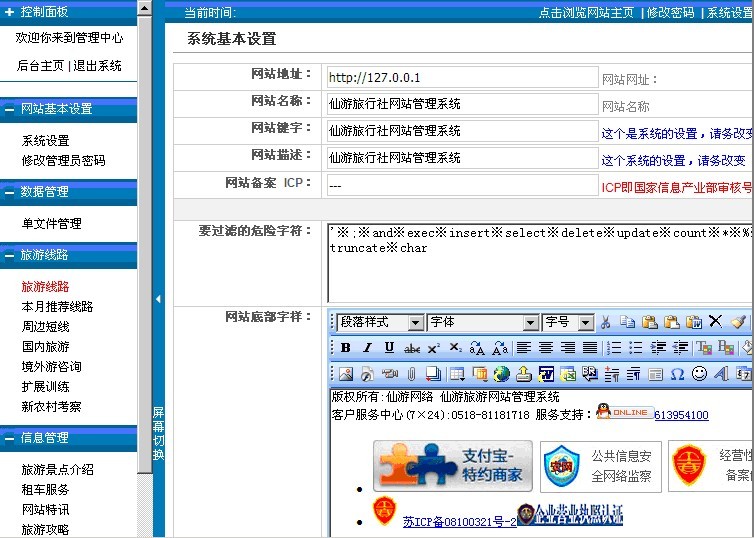Click the cut scissors icon
Viewport: 754px width, 538px height.
coord(605,322)
